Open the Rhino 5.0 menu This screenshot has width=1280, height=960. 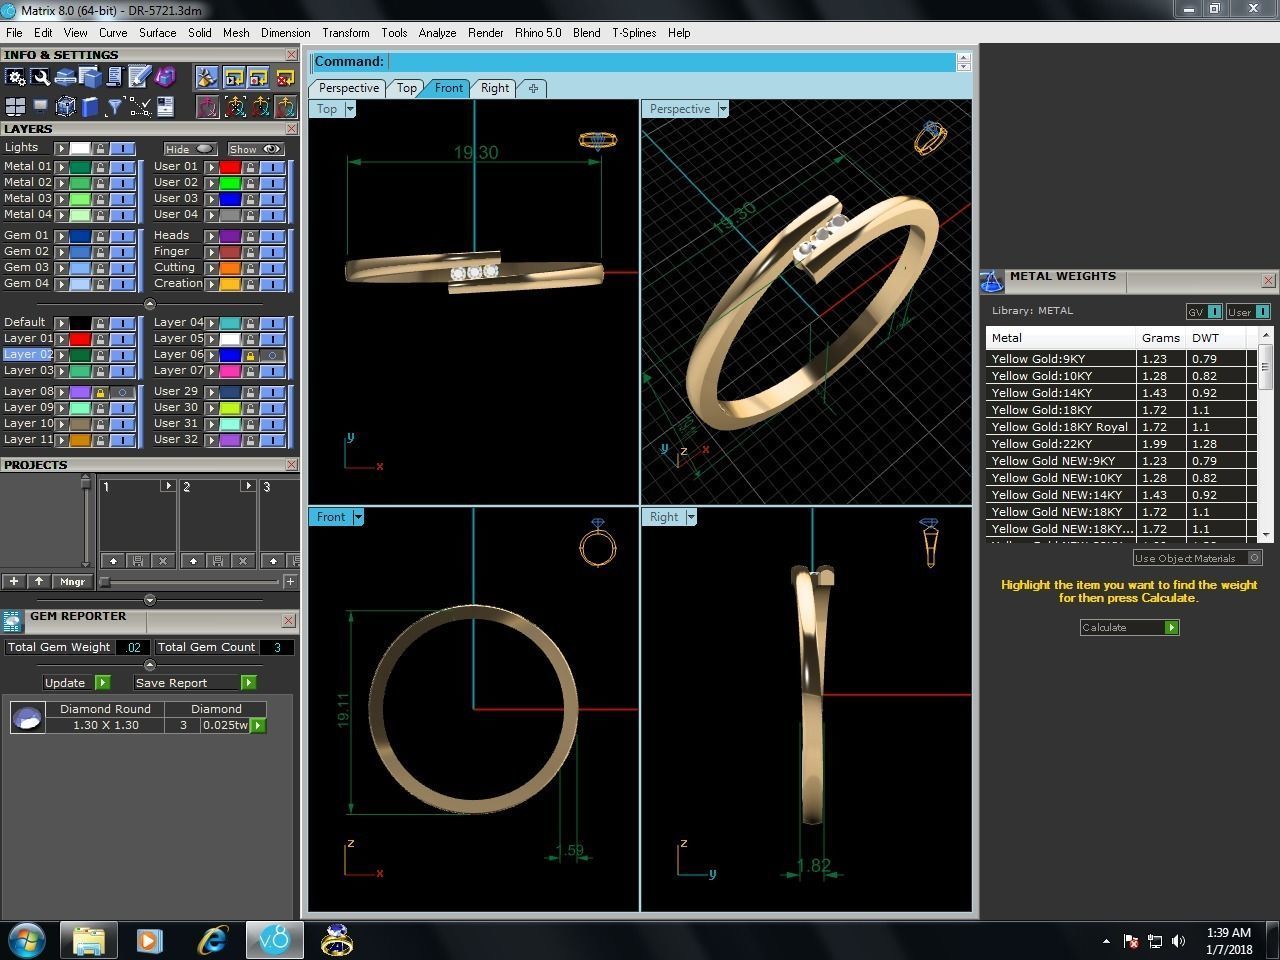(538, 33)
